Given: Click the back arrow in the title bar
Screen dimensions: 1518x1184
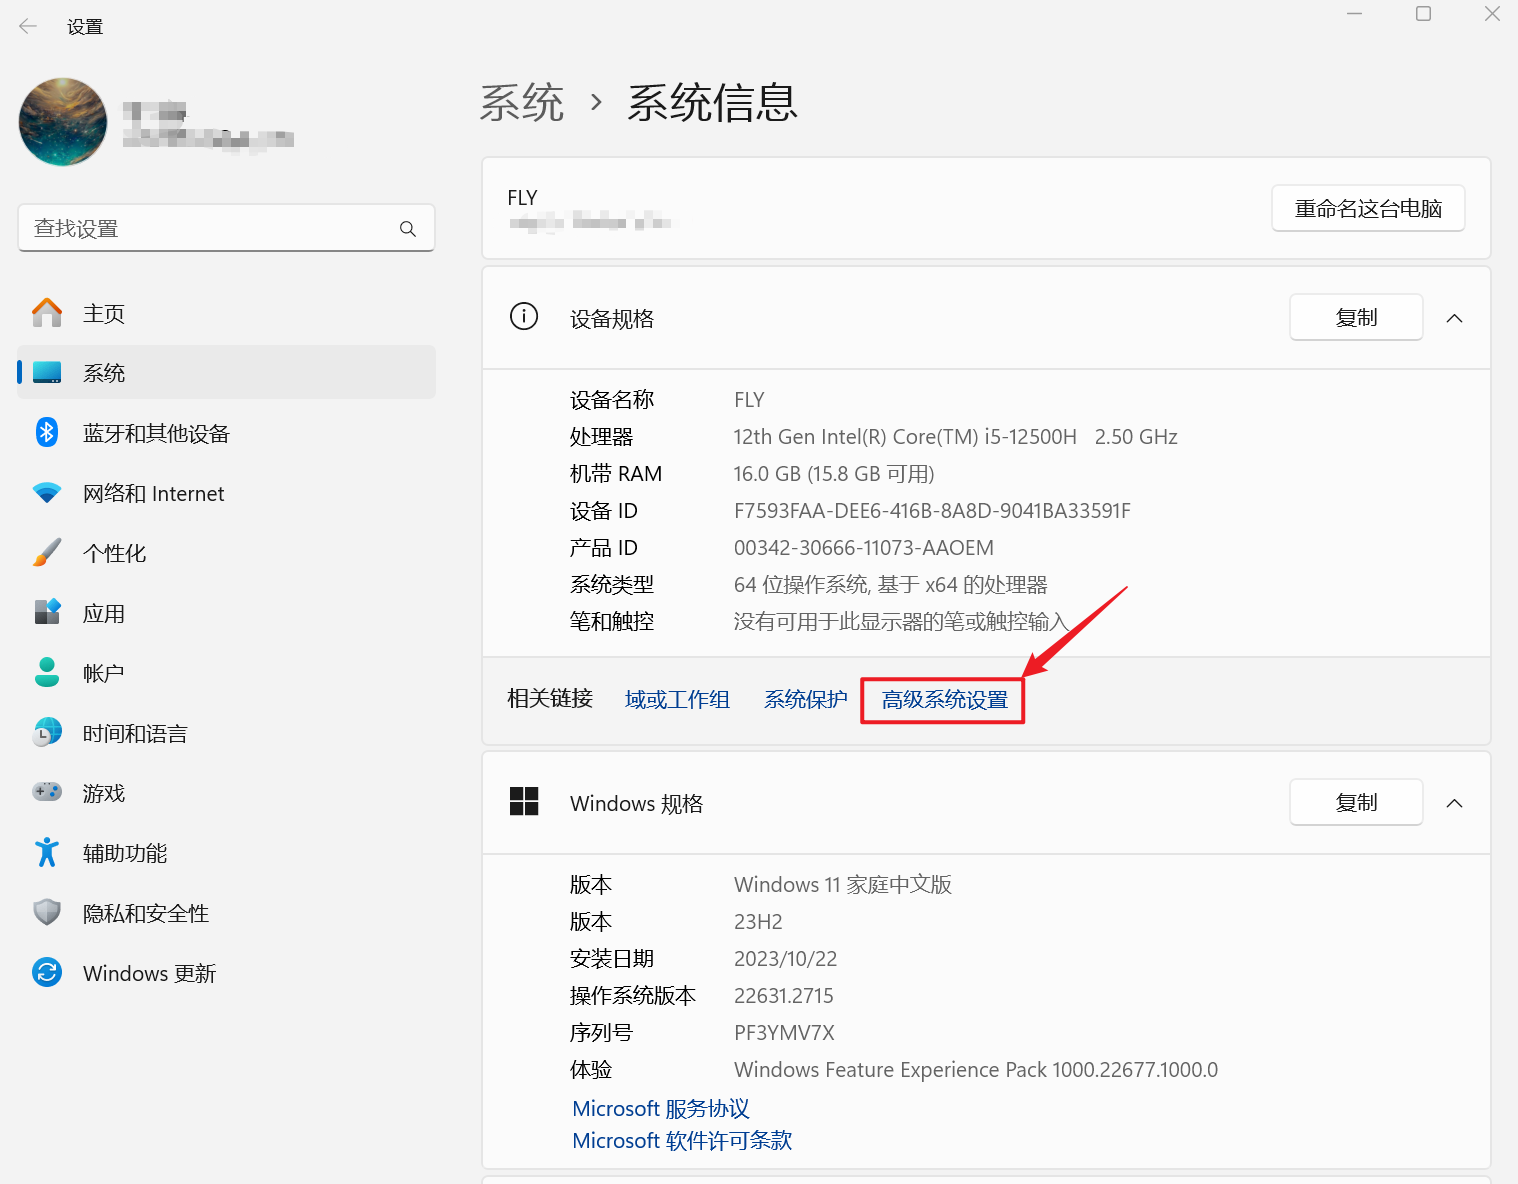Looking at the screenshot, I should pyautogui.click(x=28, y=27).
